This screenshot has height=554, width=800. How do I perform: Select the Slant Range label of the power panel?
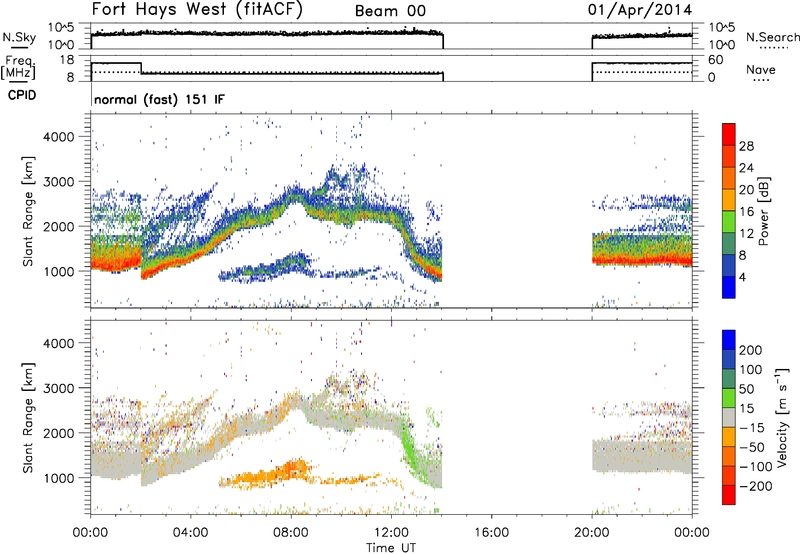pos(28,211)
